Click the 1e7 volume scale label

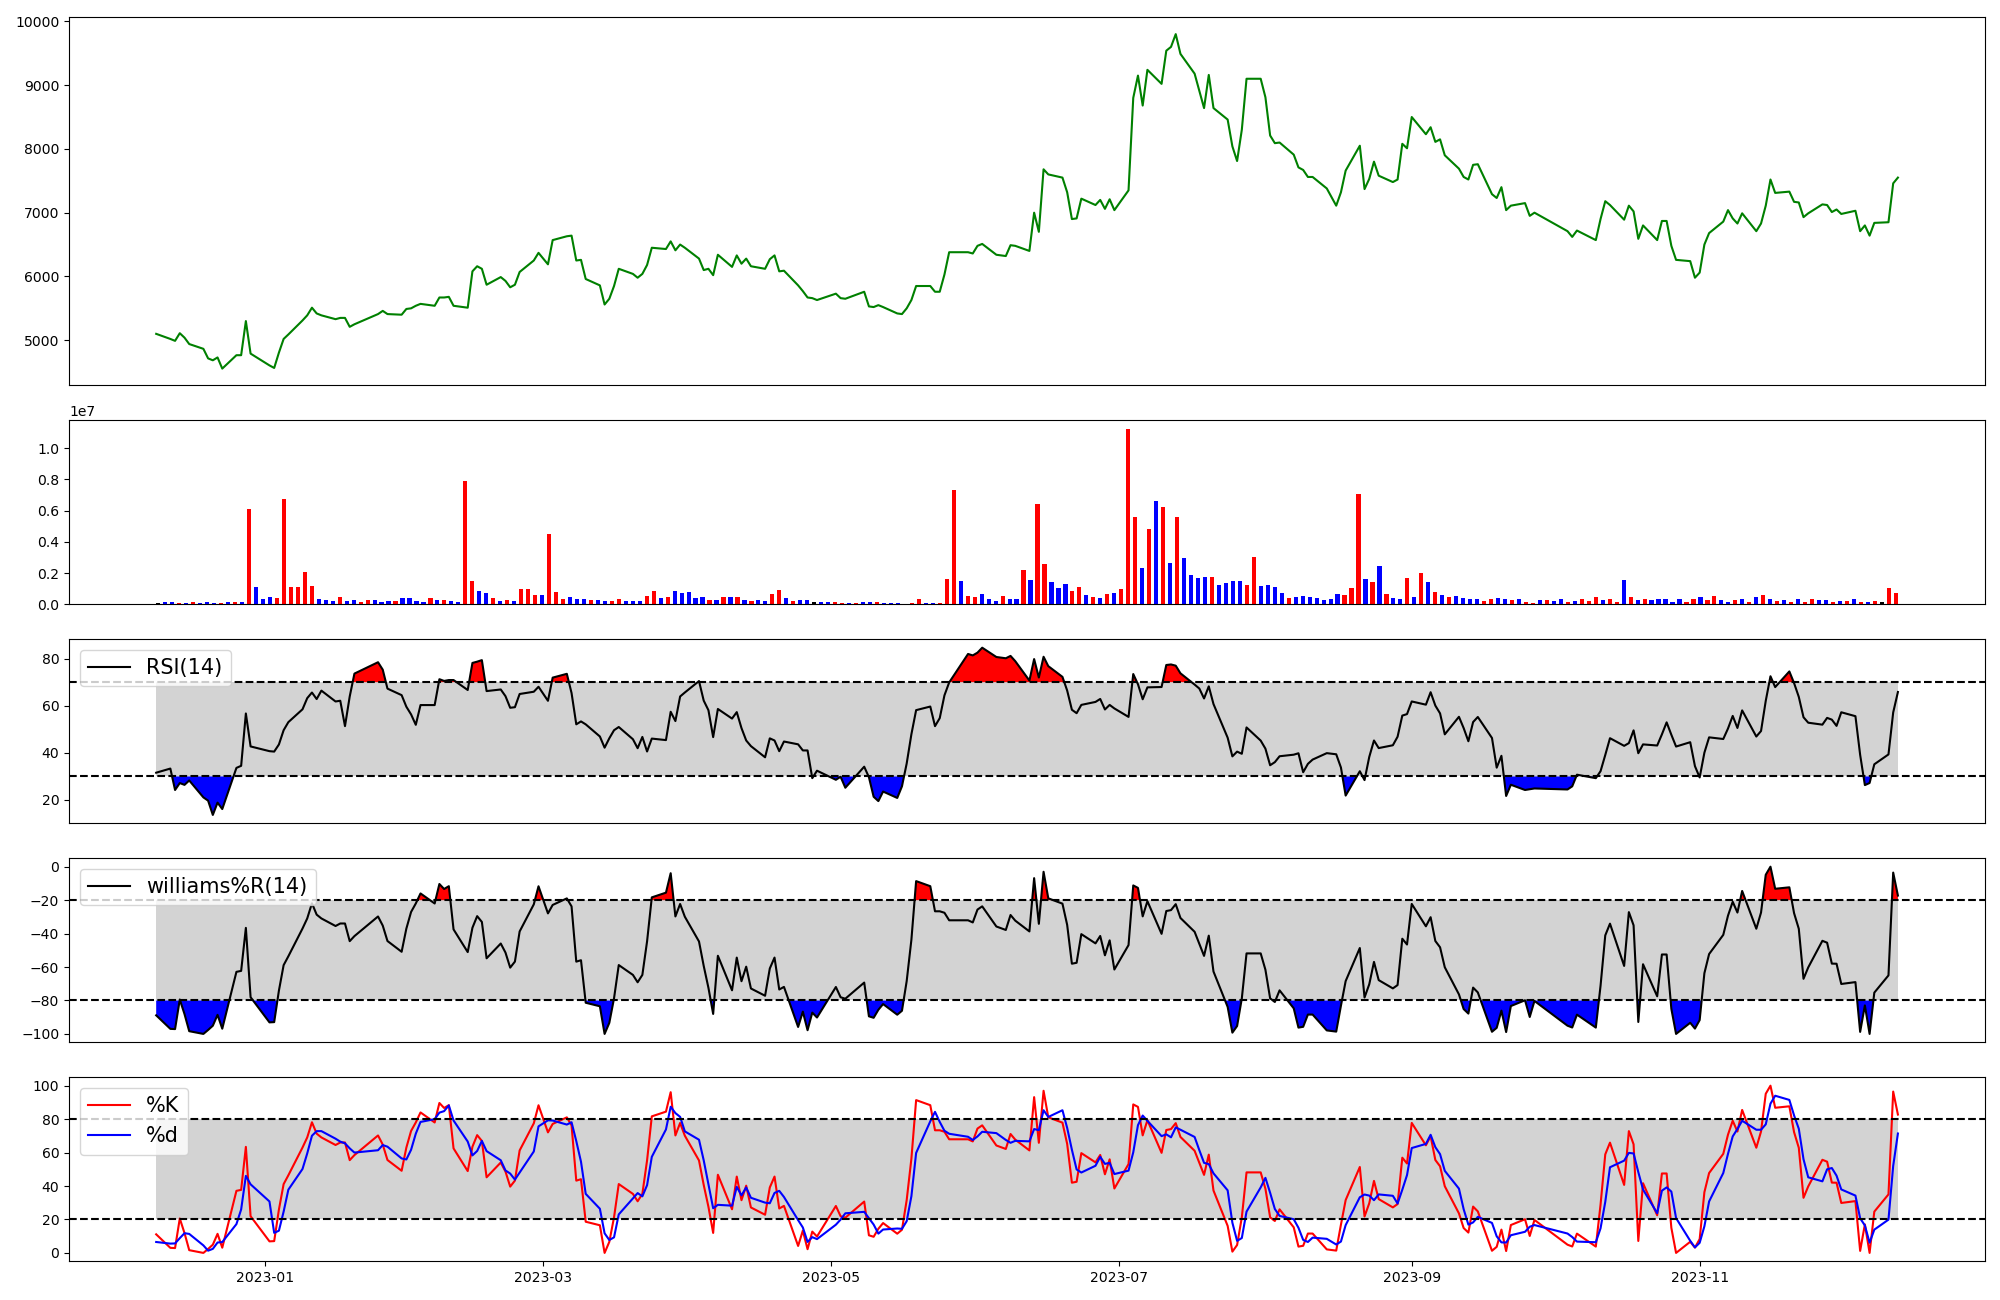[x=83, y=411]
